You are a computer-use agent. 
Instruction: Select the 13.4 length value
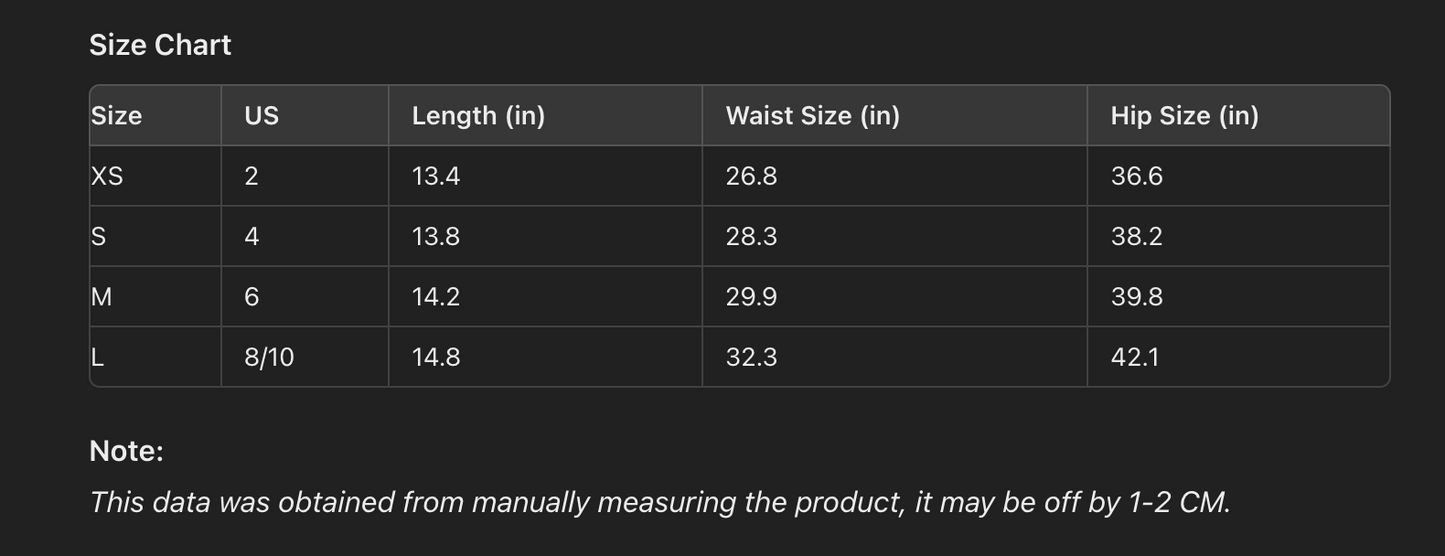coord(435,176)
